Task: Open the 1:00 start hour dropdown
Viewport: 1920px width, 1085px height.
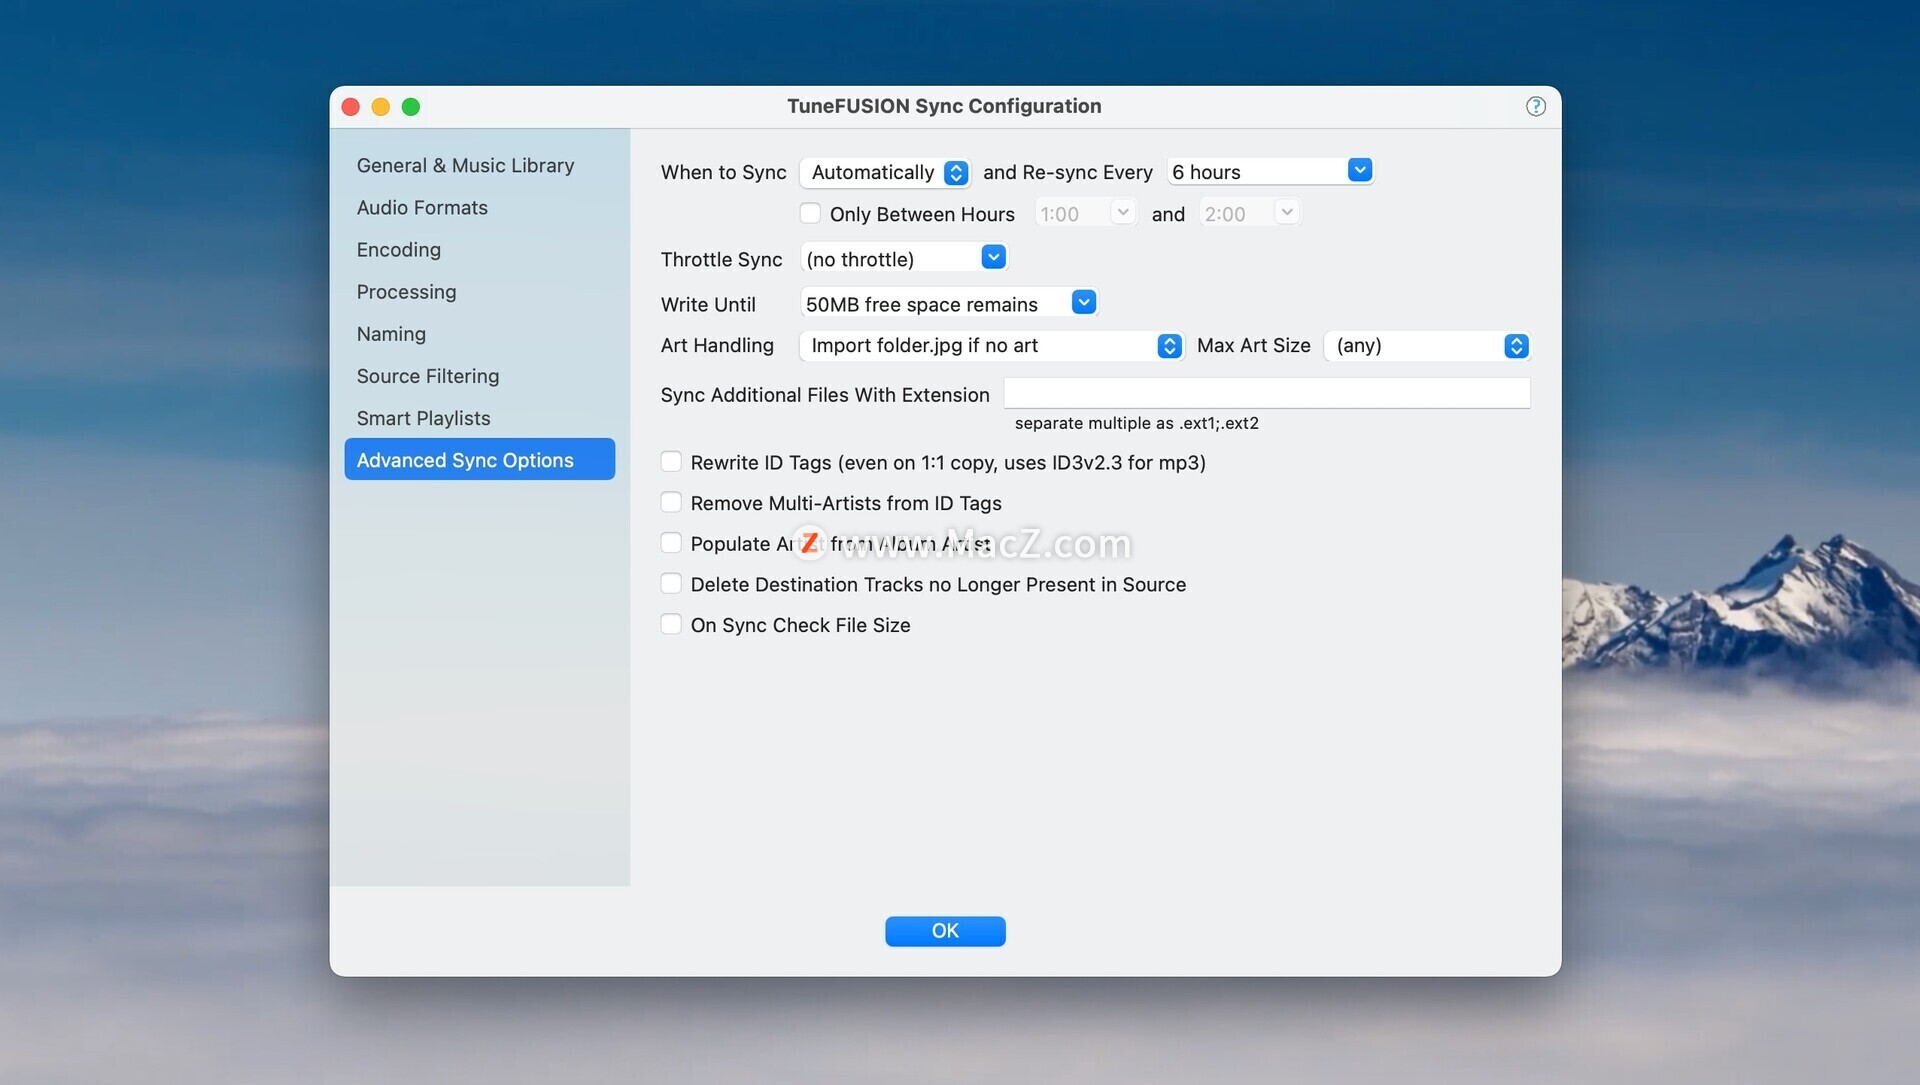Action: [1085, 213]
